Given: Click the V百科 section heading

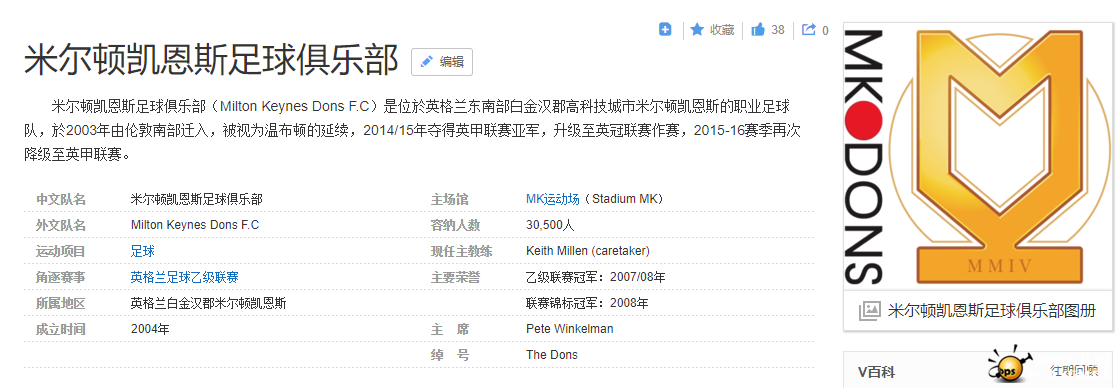Looking at the screenshot, I should click(876, 372).
